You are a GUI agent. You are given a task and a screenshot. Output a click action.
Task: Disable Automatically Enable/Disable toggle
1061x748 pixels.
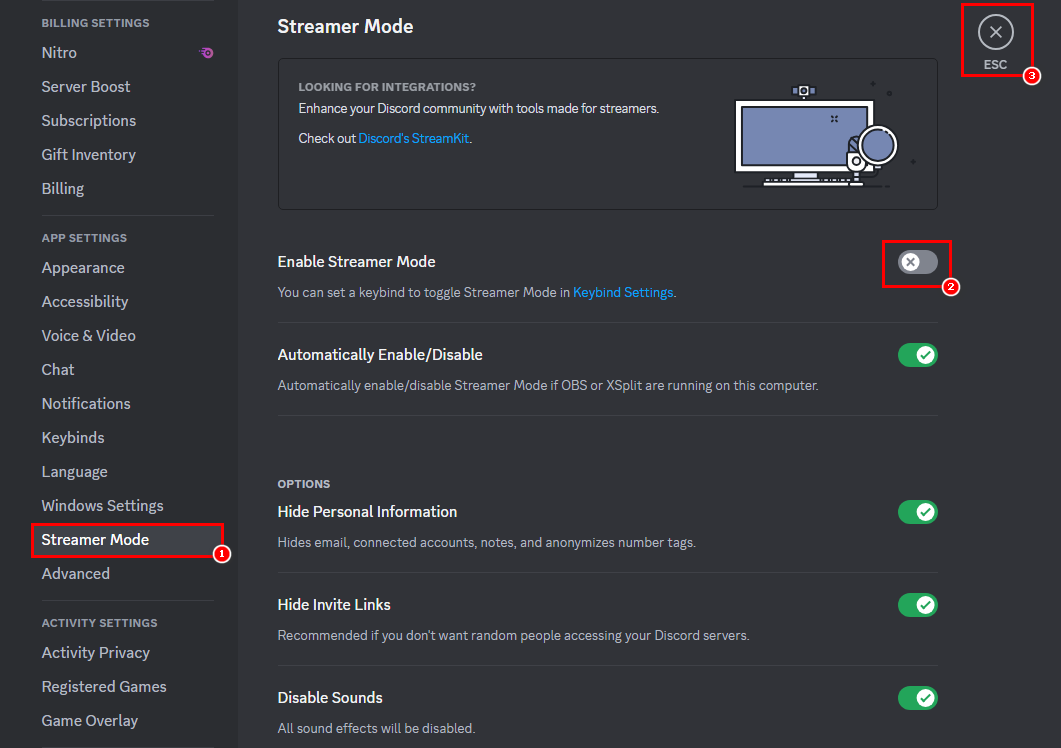tap(917, 355)
